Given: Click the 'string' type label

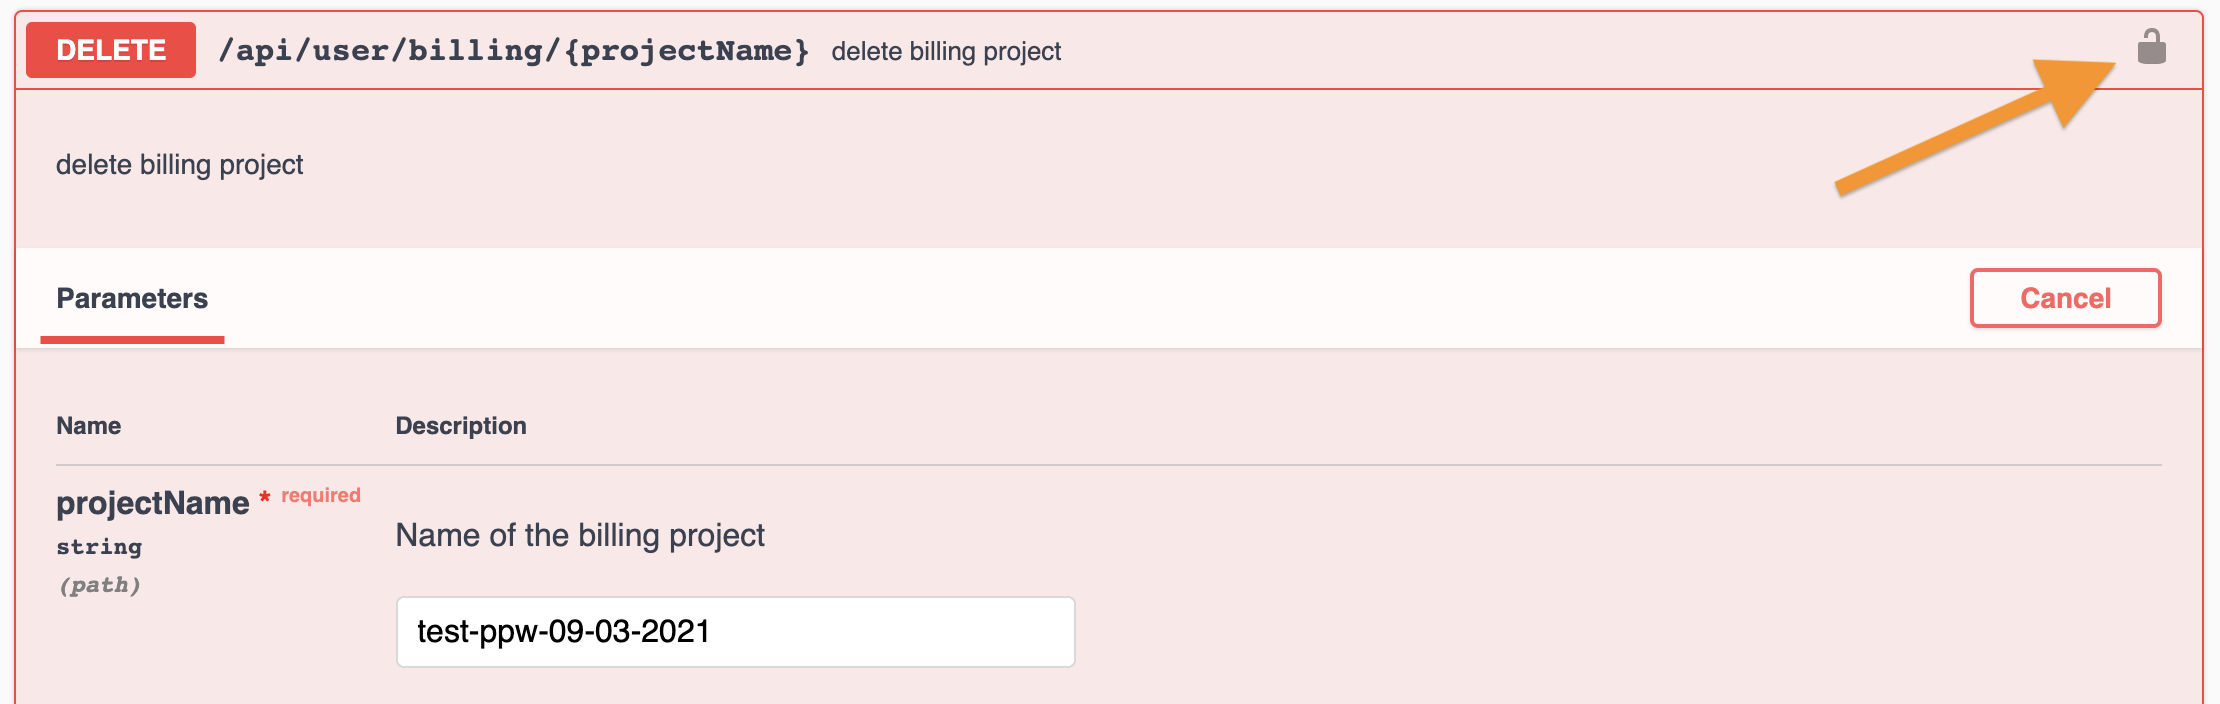Looking at the screenshot, I should (x=99, y=547).
